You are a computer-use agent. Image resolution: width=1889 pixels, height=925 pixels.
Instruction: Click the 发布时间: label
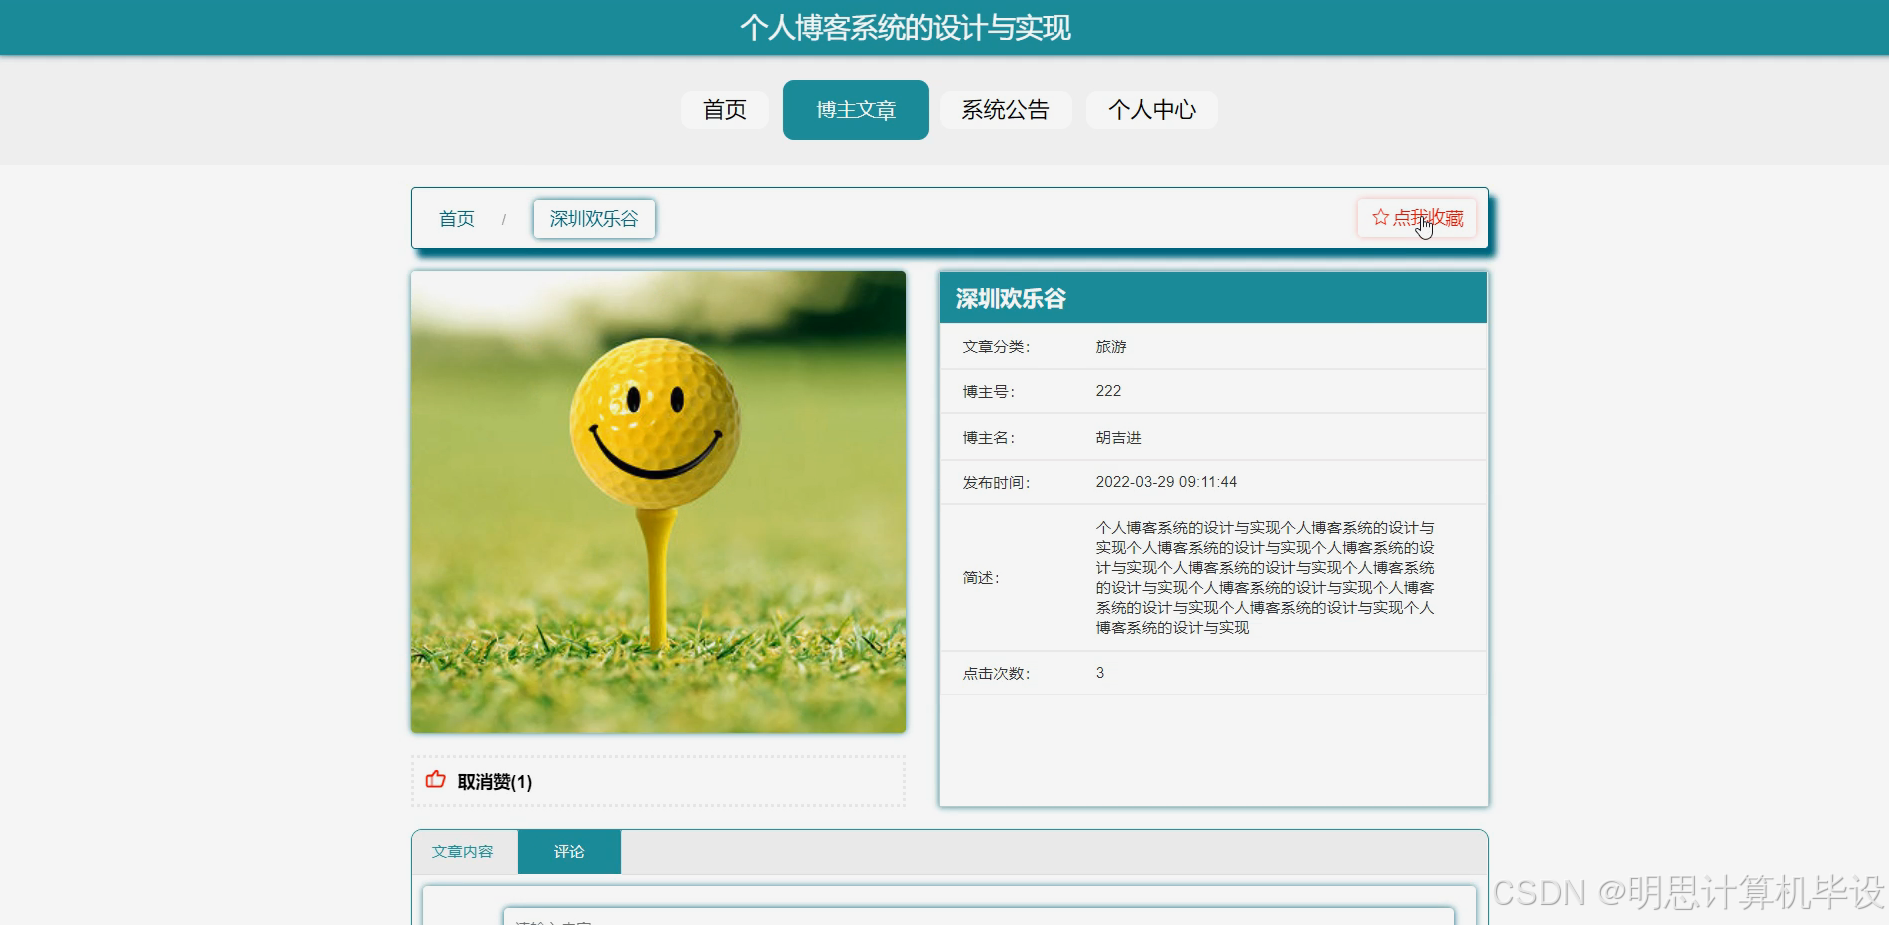pyautogui.click(x=996, y=483)
